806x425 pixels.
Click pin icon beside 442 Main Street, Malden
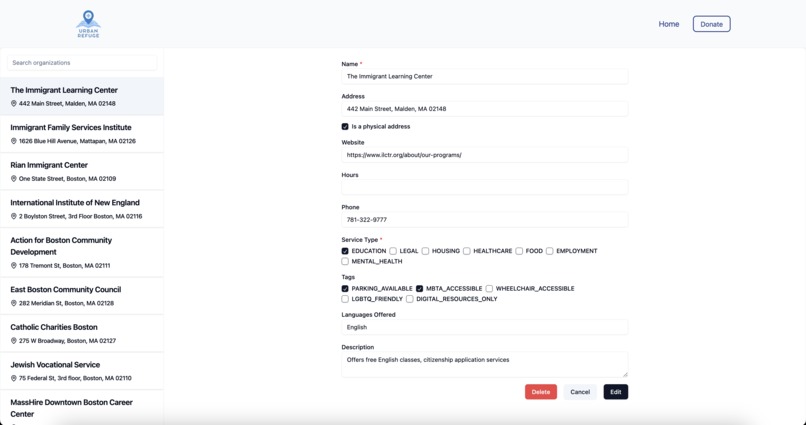(14, 103)
